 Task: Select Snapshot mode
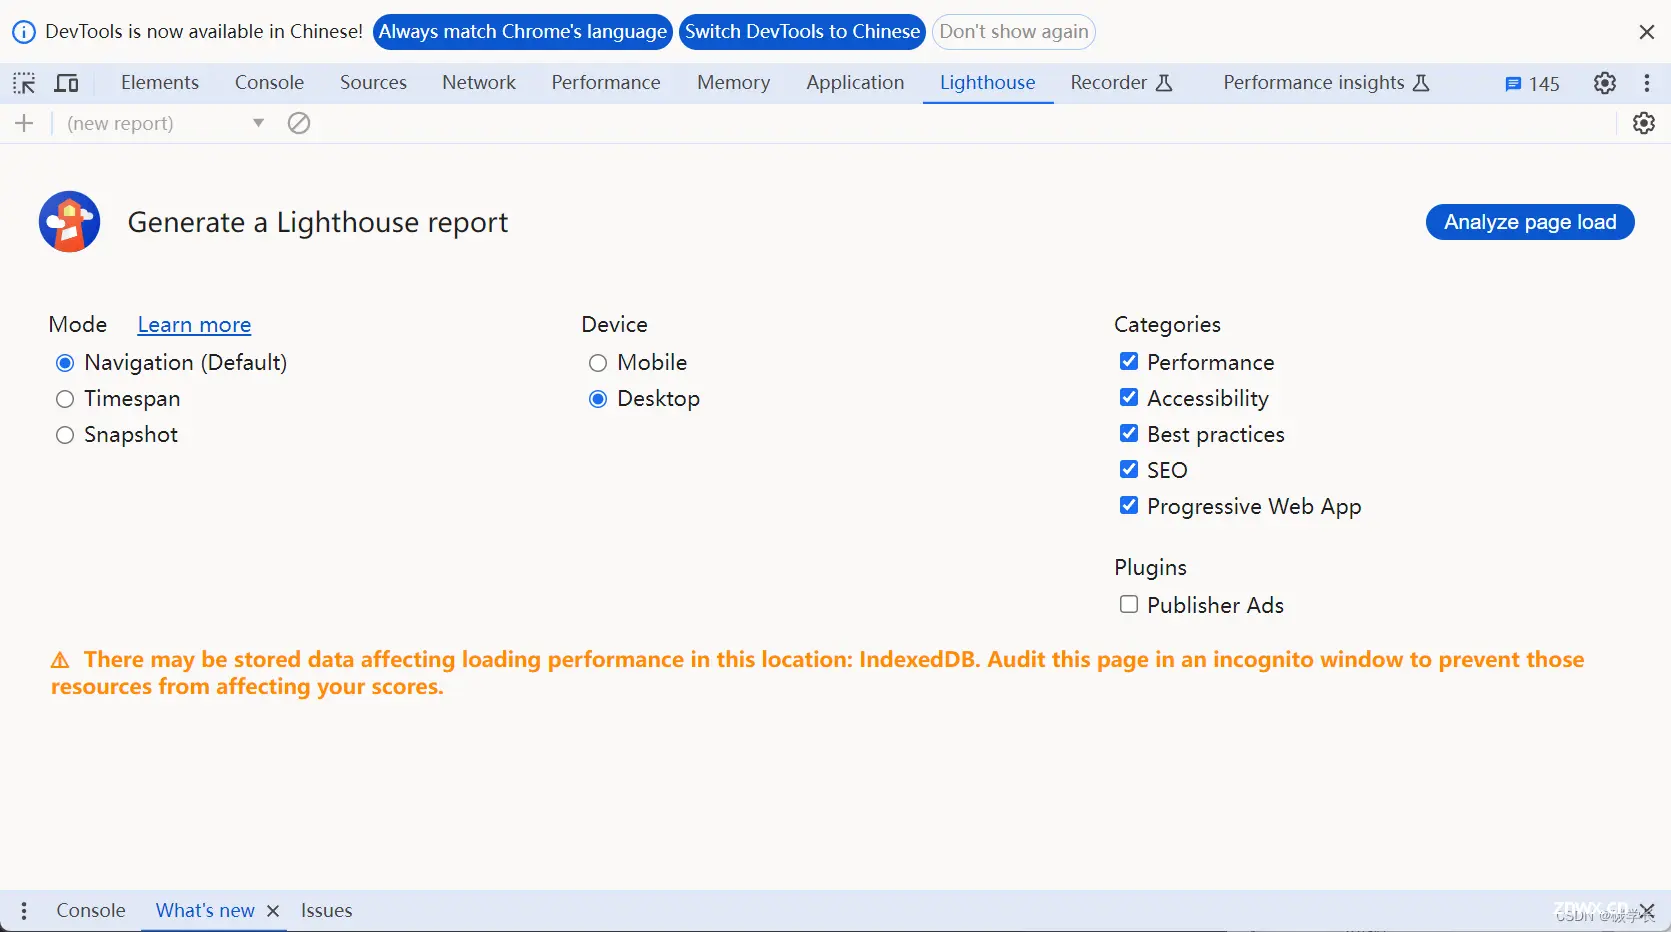65,435
